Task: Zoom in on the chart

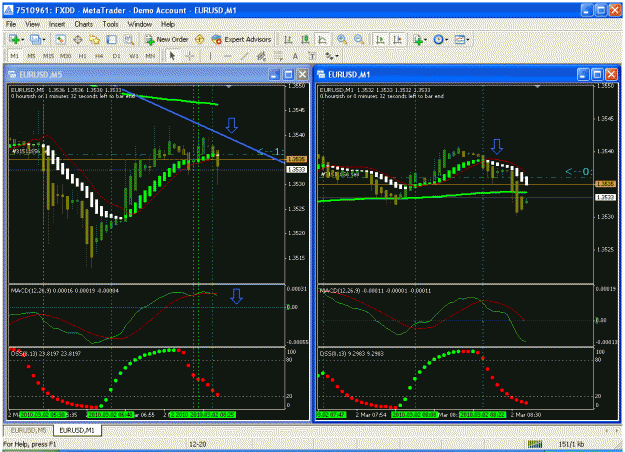Action: [x=342, y=39]
